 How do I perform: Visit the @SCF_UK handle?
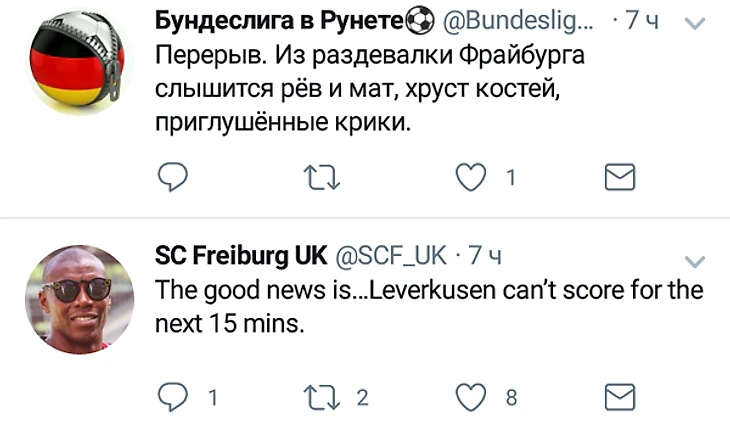(x=391, y=257)
